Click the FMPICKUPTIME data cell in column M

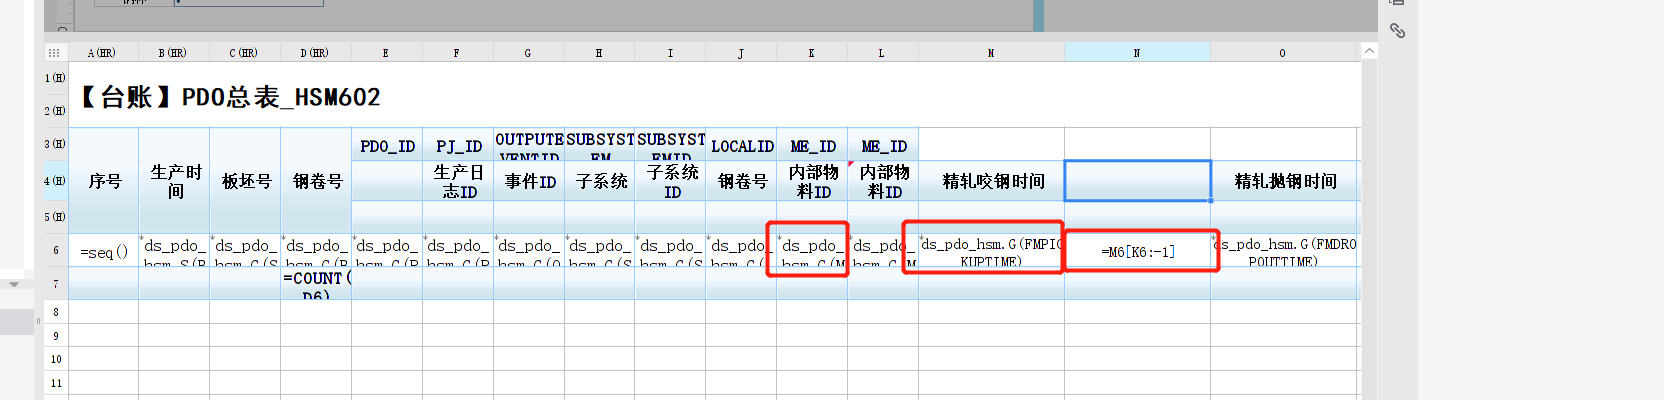[x=992, y=251]
